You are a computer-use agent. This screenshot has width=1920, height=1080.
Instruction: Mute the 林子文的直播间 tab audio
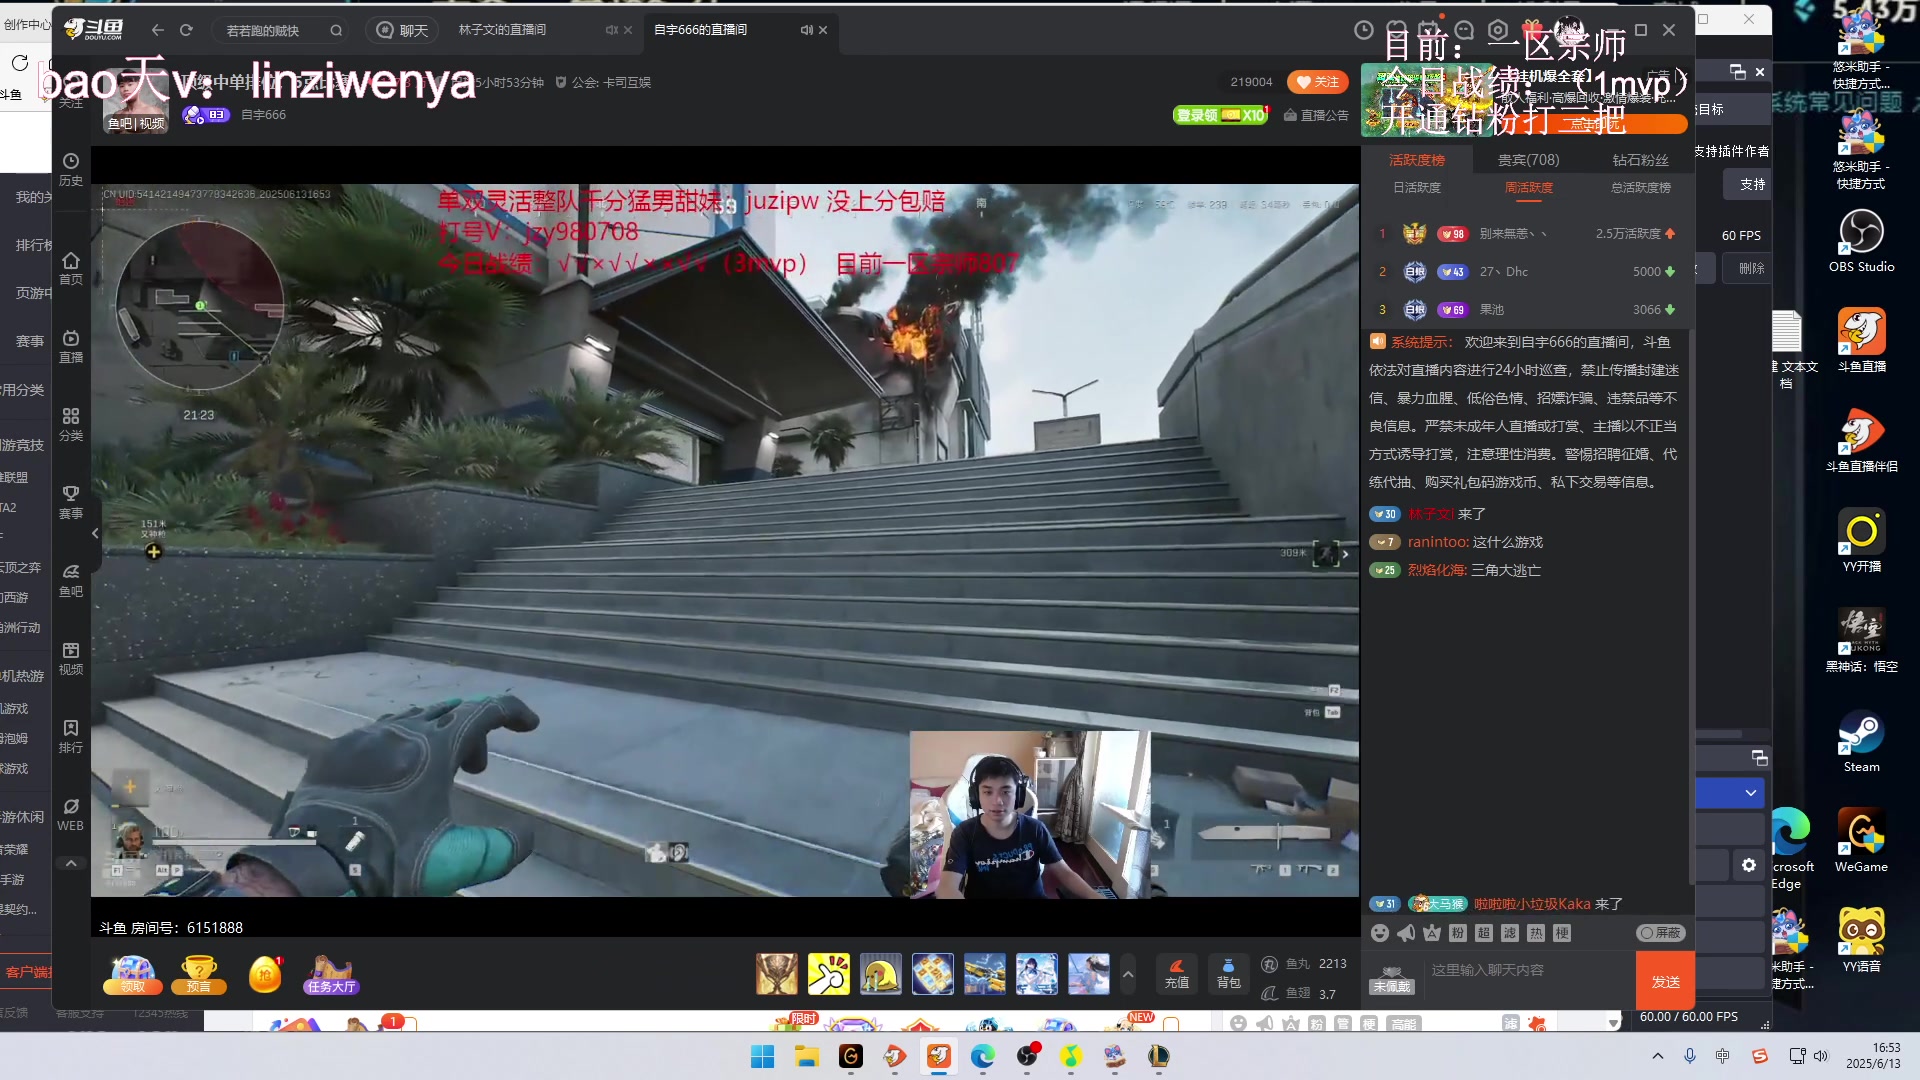click(611, 30)
